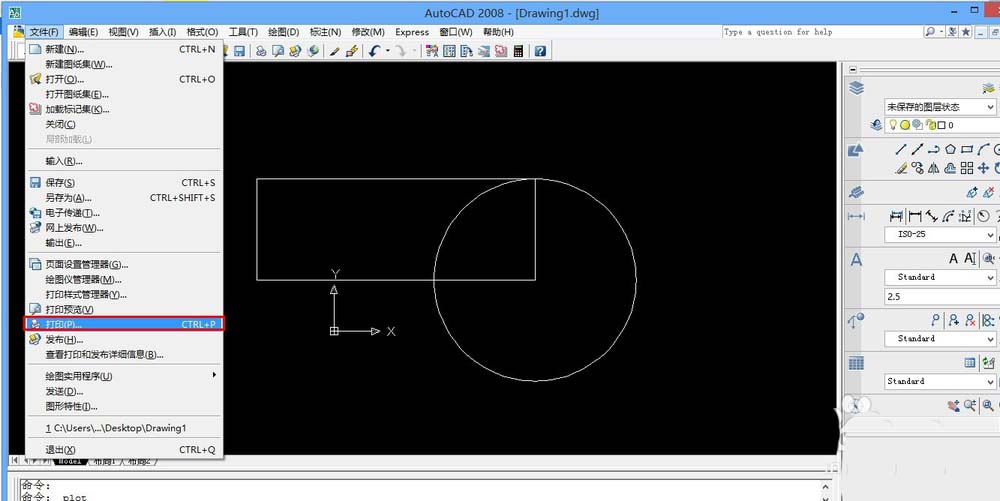Click the text height 2.5 field
Screen dimensions: 1000x501
[942, 296]
